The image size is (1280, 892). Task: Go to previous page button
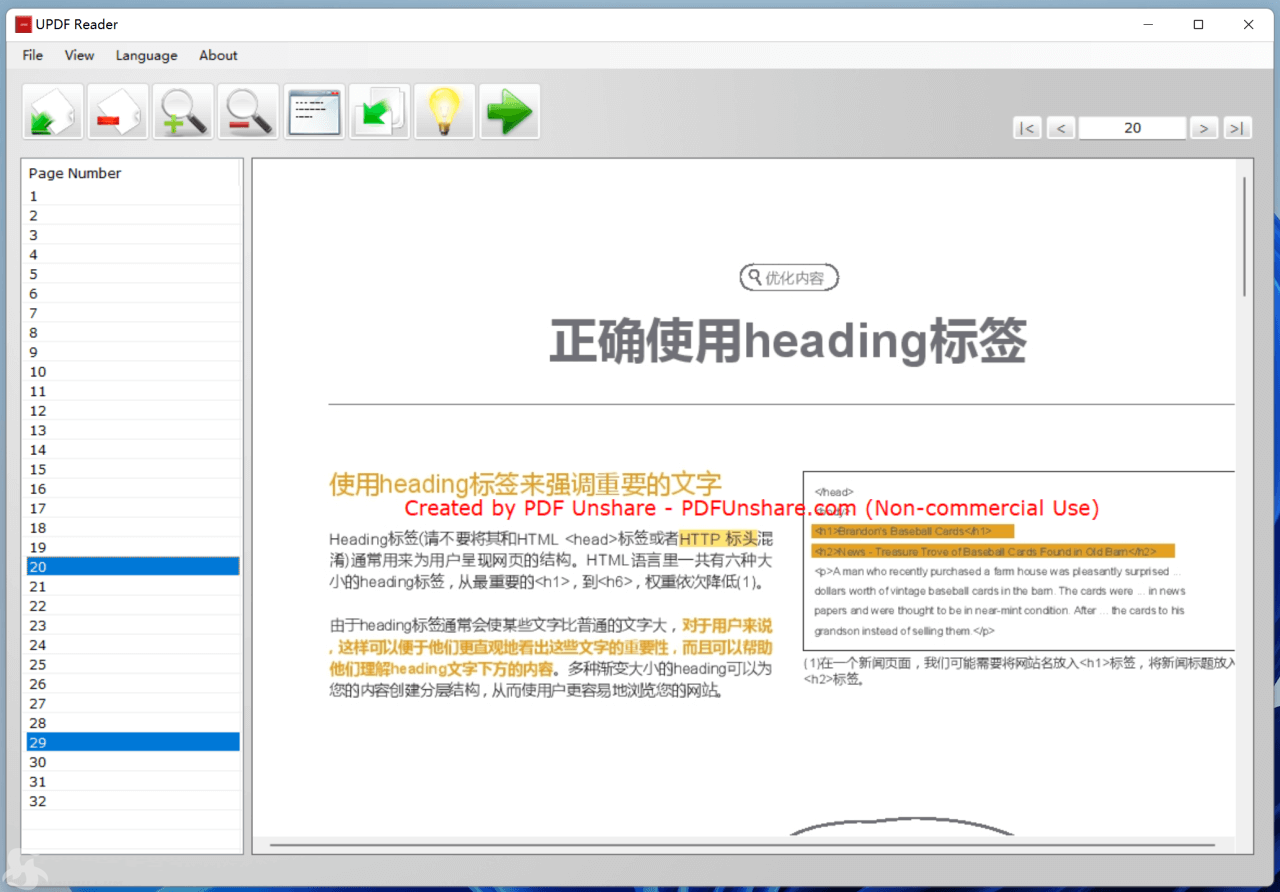(1061, 128)
